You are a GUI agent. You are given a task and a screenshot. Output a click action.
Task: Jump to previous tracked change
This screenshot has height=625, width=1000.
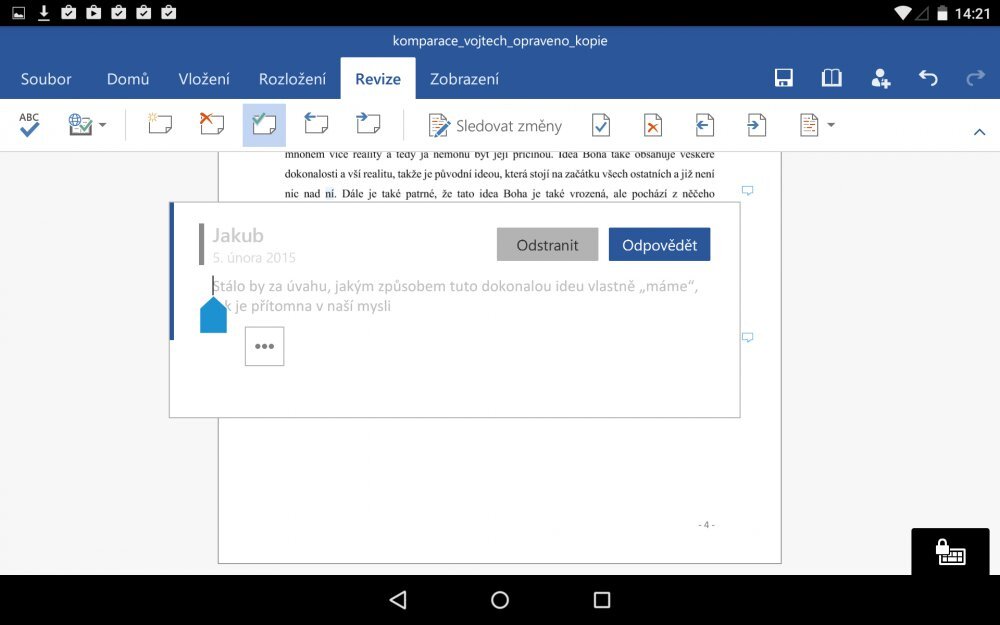(x=704, y=125)
